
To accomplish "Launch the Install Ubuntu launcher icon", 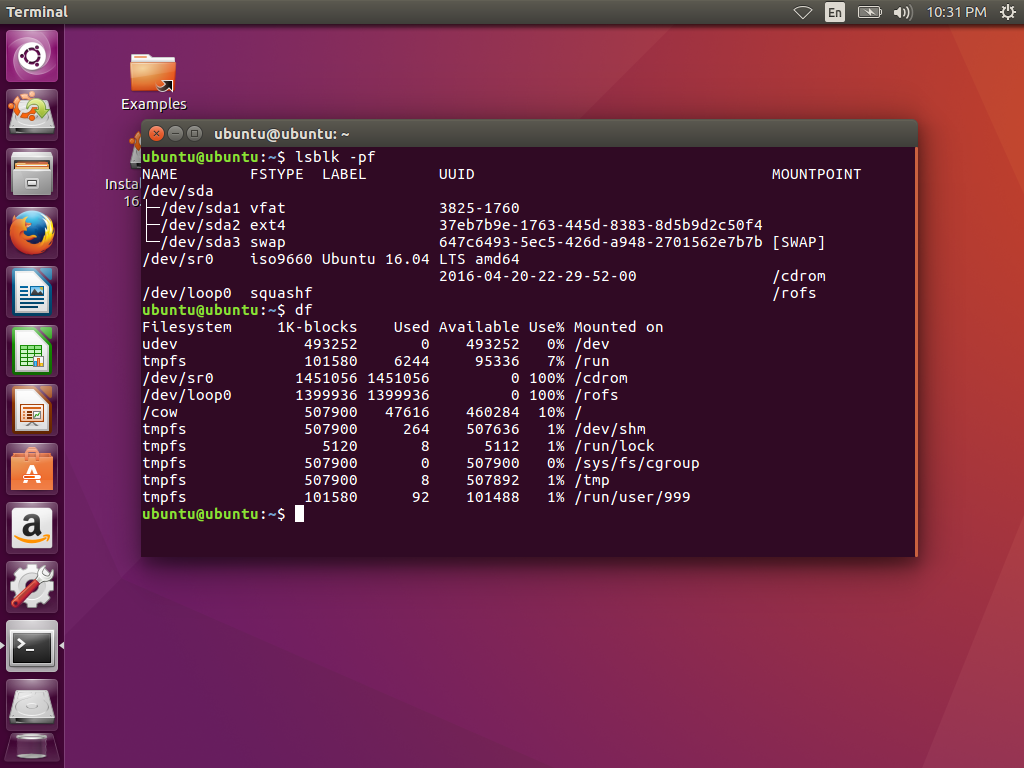I will click(32, 115).
